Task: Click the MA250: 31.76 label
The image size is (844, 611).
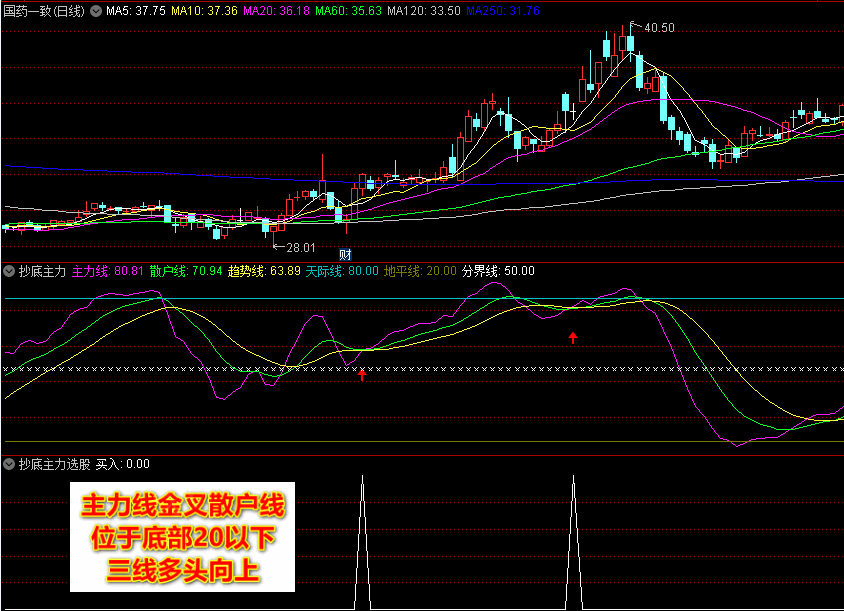Action: [x=503, y=11]
